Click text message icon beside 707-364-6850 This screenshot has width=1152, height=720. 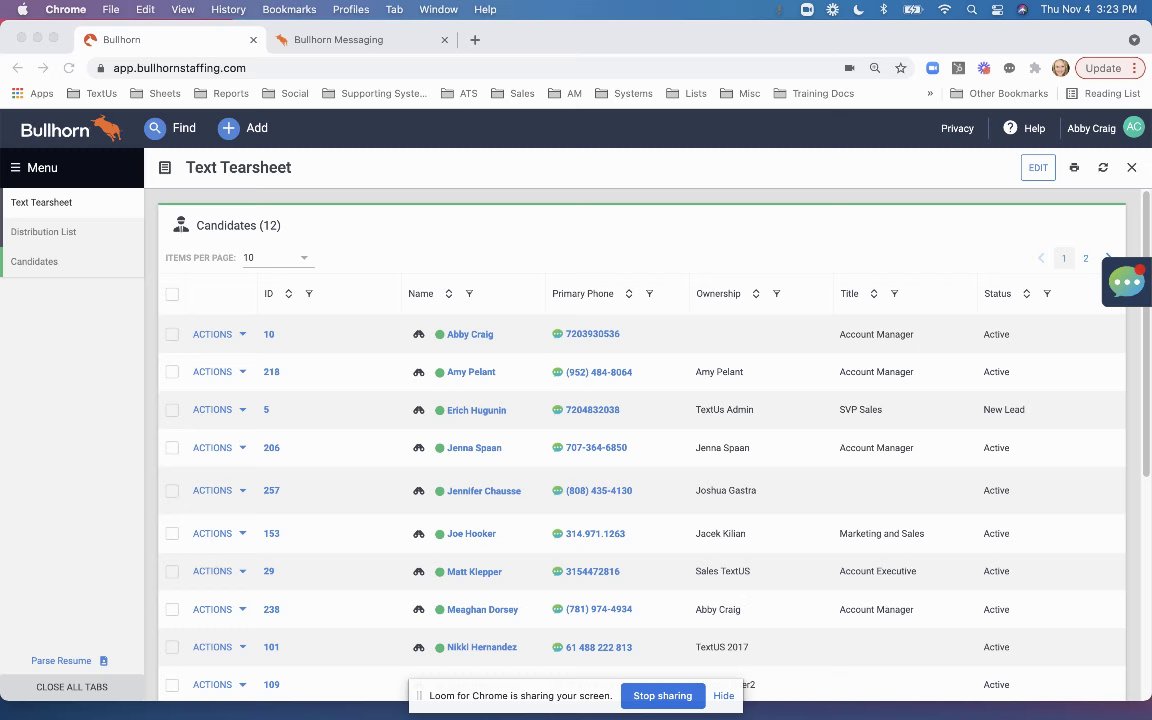point(558,447)
